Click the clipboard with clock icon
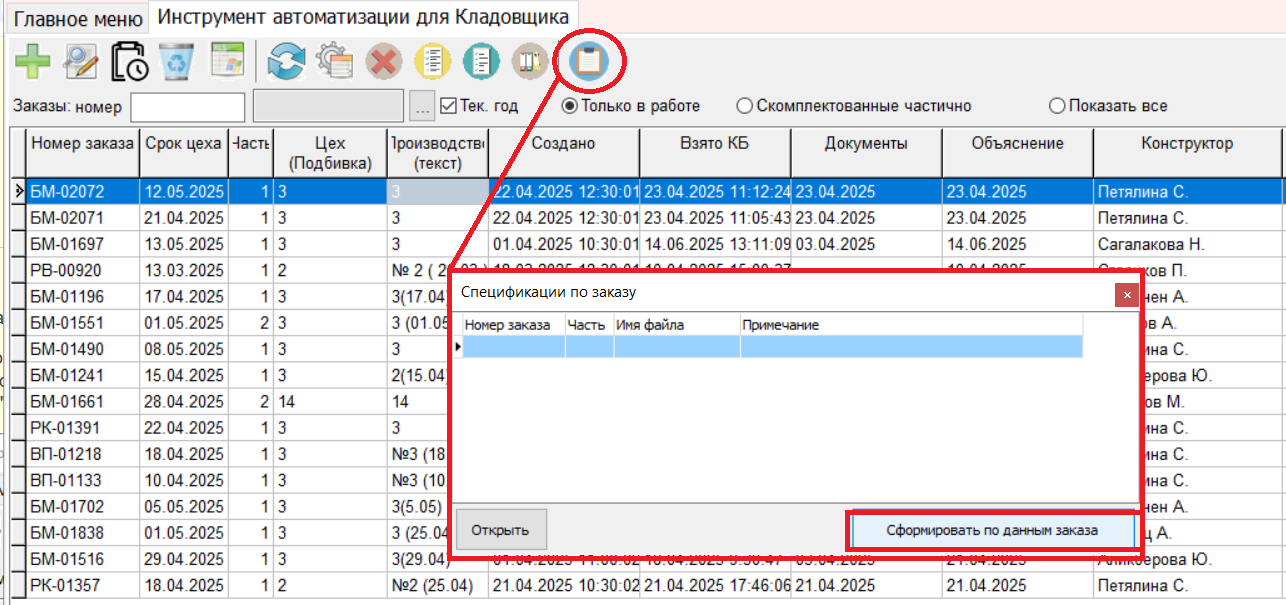This screenshot has width=1286, height=605. point(129,62)
